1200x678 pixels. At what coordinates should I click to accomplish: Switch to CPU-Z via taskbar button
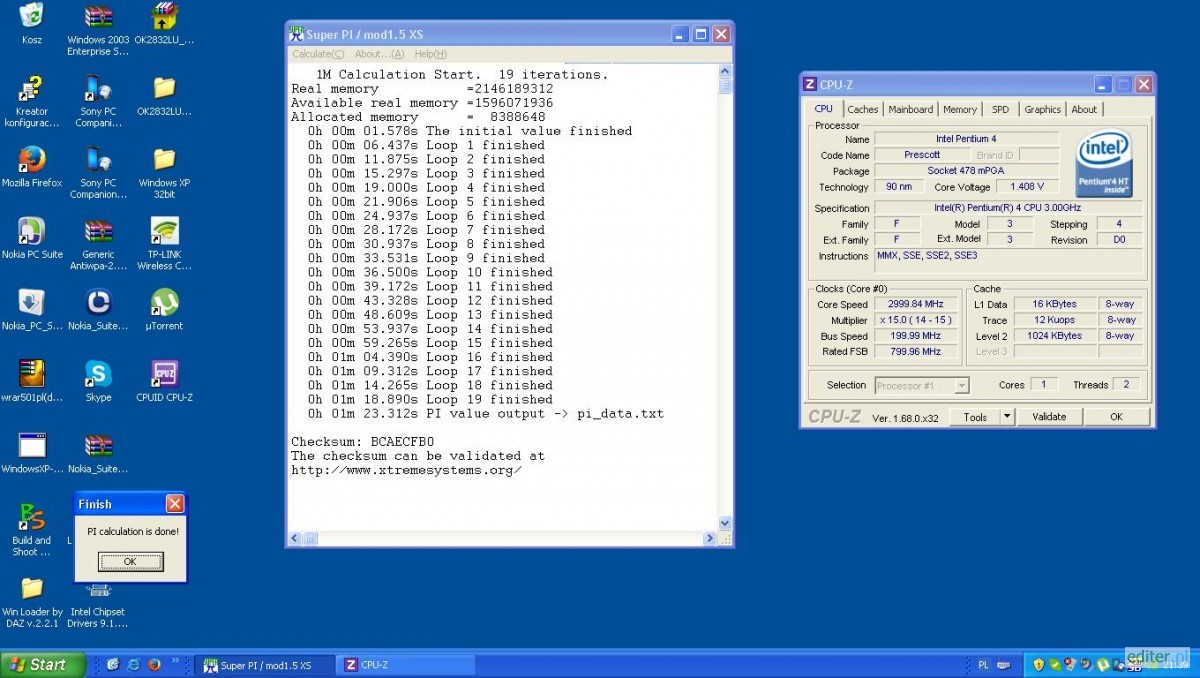pos(404,664)
